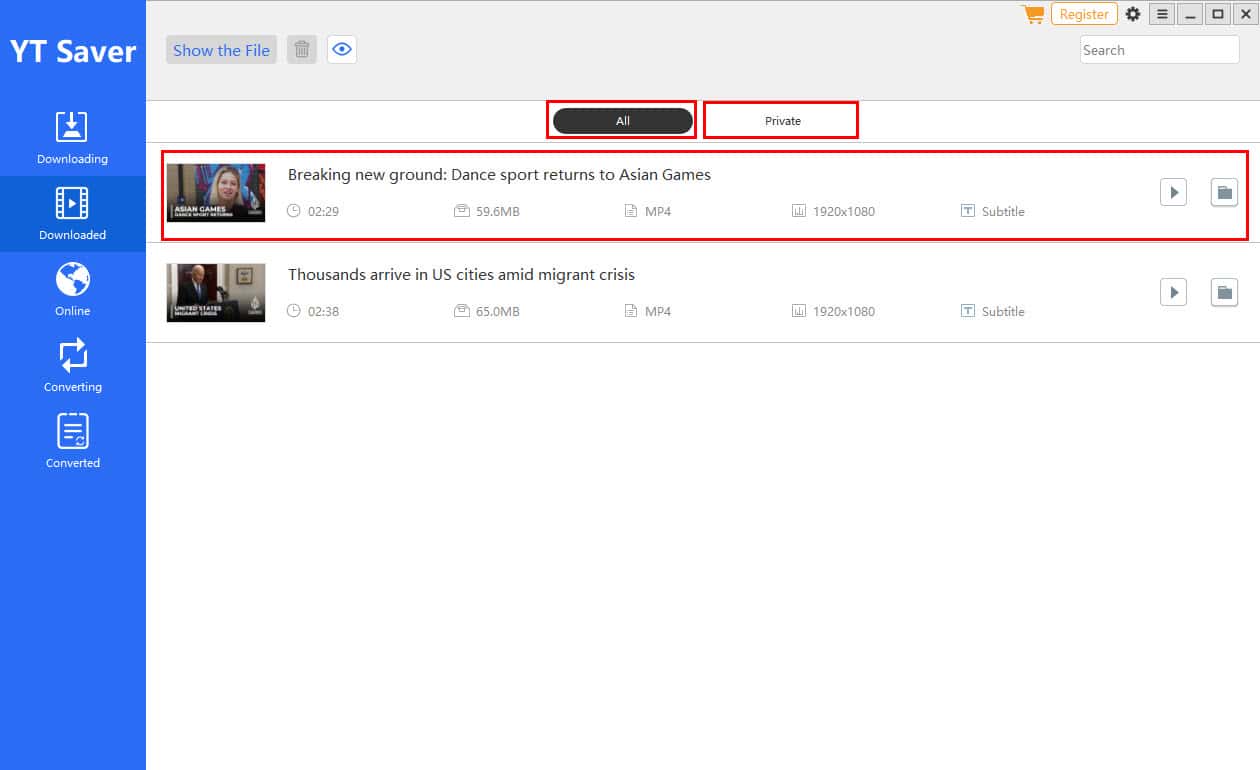The image size is (1260, 770).
Task: Minimize the YT Saver window
Action: (x=1190, y=14)
